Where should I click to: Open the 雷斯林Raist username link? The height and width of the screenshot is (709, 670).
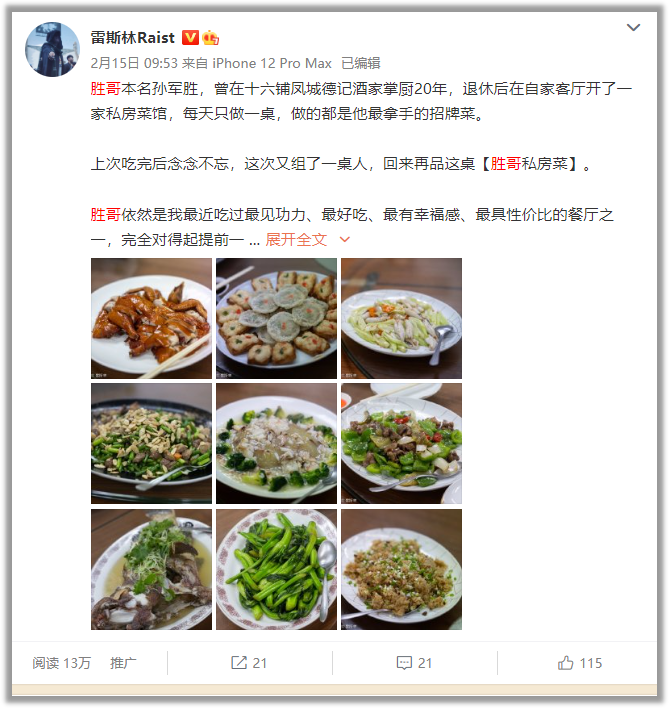(132, 38)
